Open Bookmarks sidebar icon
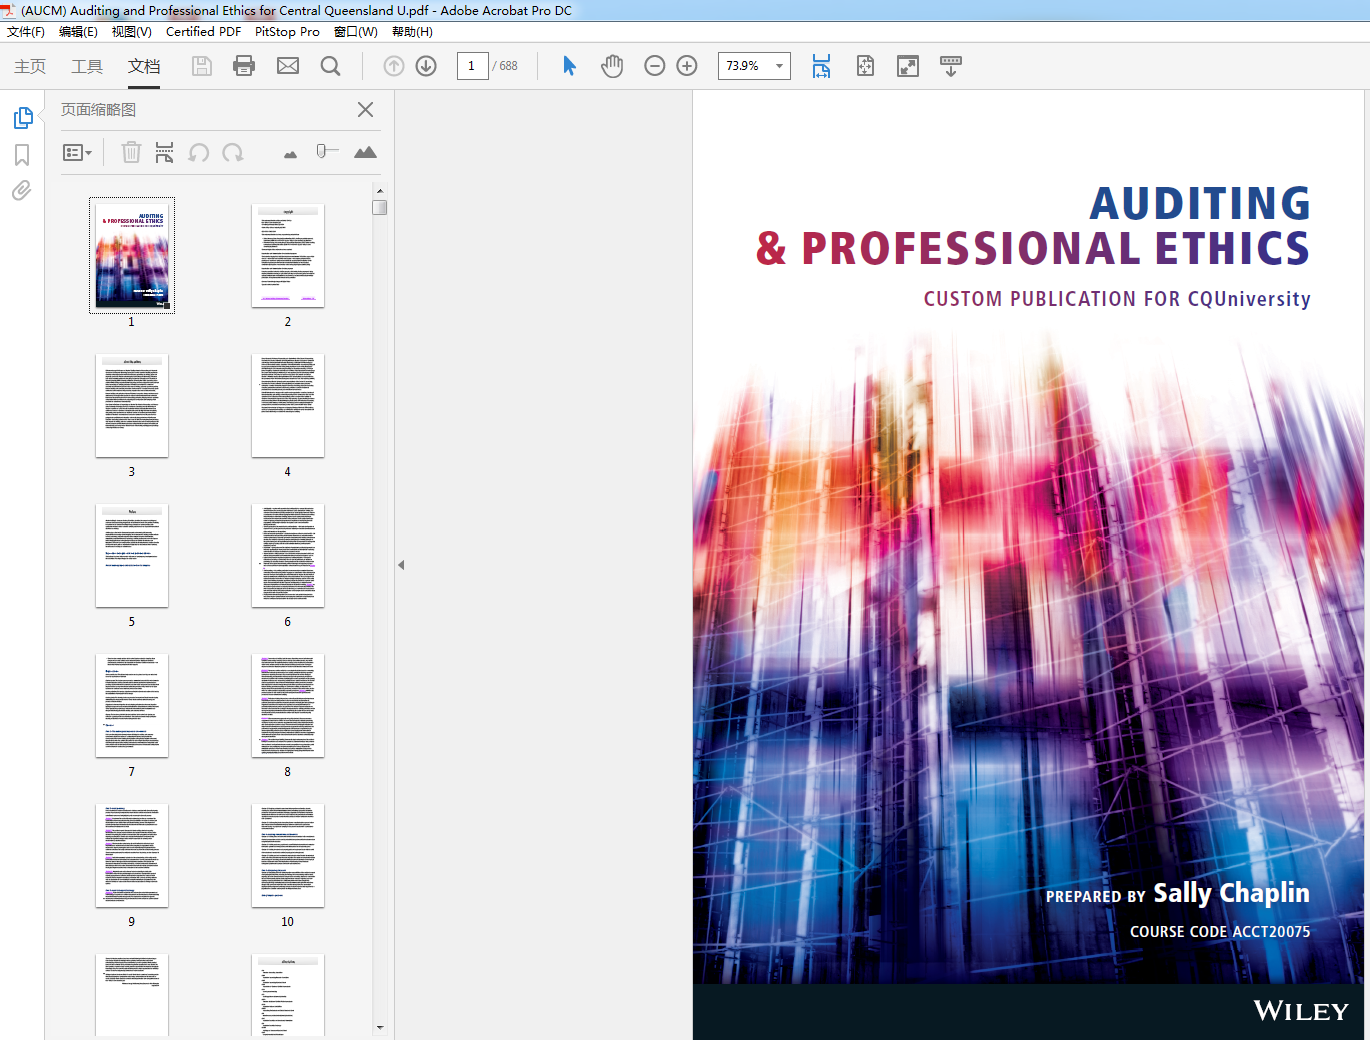 pyautogui.click(x=22, y=155)
